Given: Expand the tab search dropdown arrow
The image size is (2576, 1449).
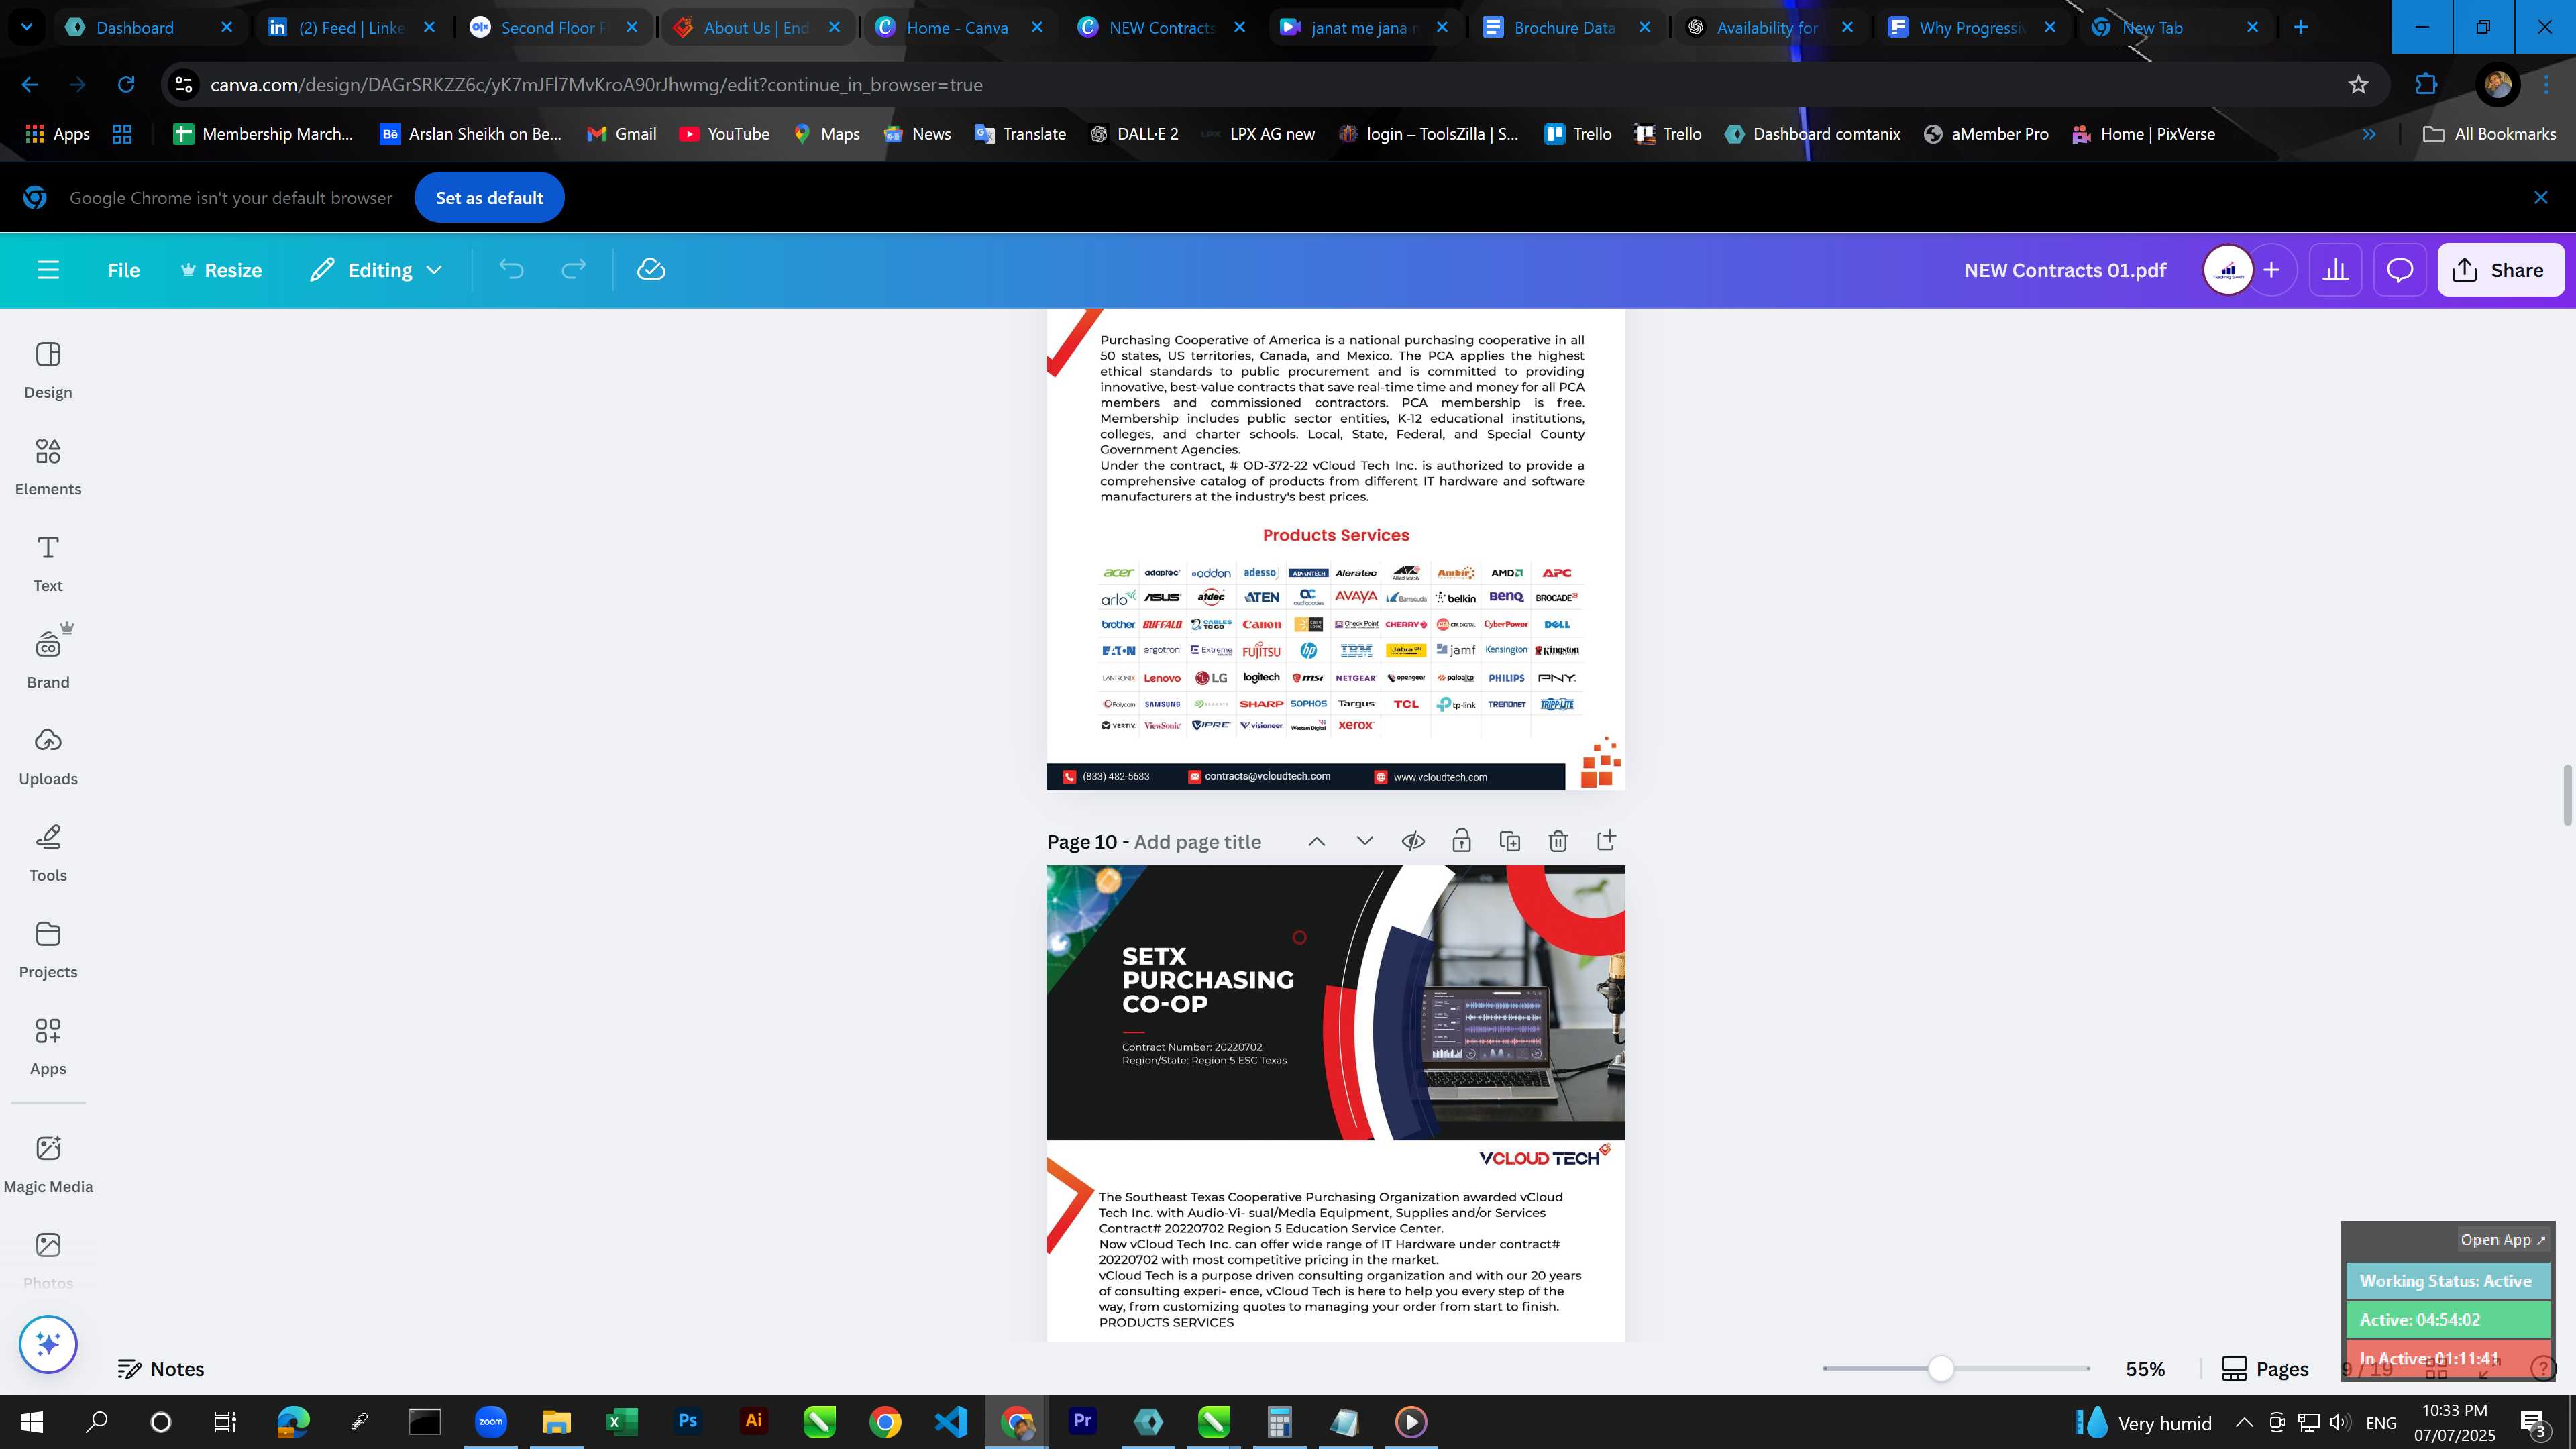Looking at the screenshot, I should pos(27,28).
